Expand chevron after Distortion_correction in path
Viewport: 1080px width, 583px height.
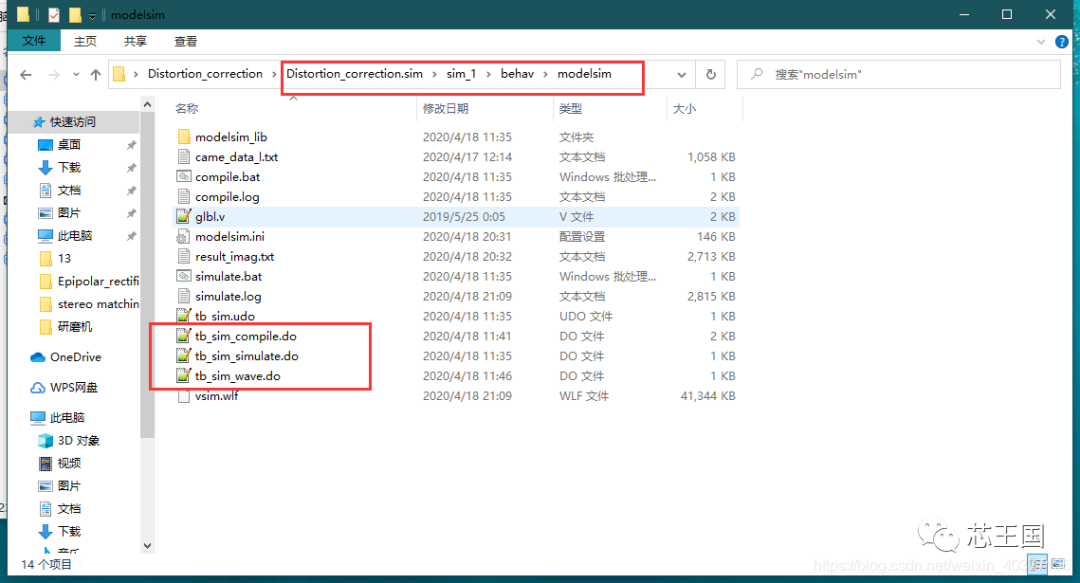(x=274, y=74)
